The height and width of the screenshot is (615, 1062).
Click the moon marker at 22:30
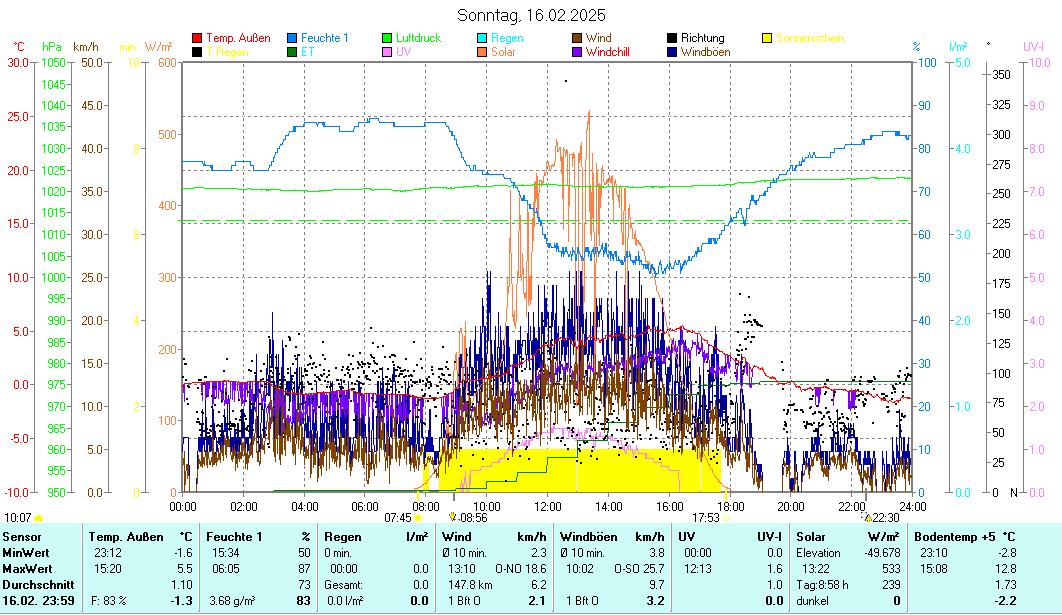tap(867, 518)
